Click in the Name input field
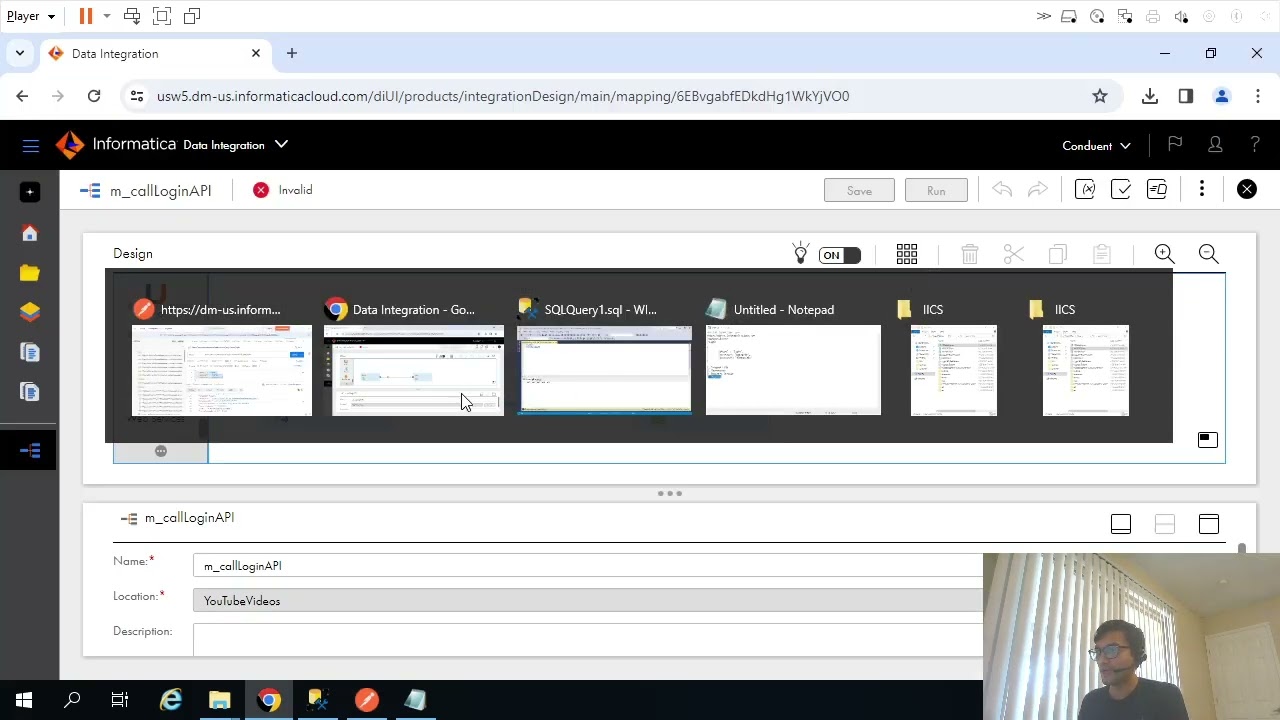Viewport: 1280px width, 720px height. point(588,566)
